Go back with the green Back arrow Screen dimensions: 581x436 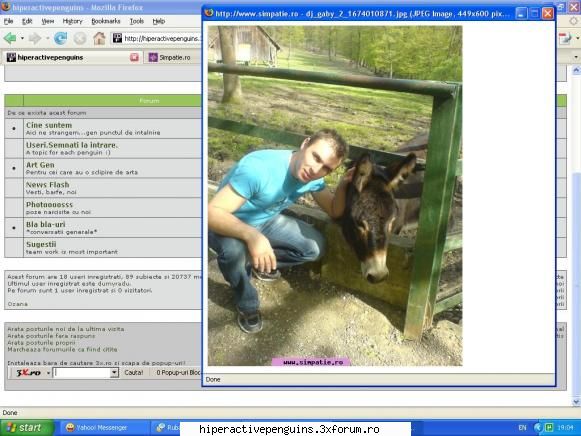click(x=10, y=38)
